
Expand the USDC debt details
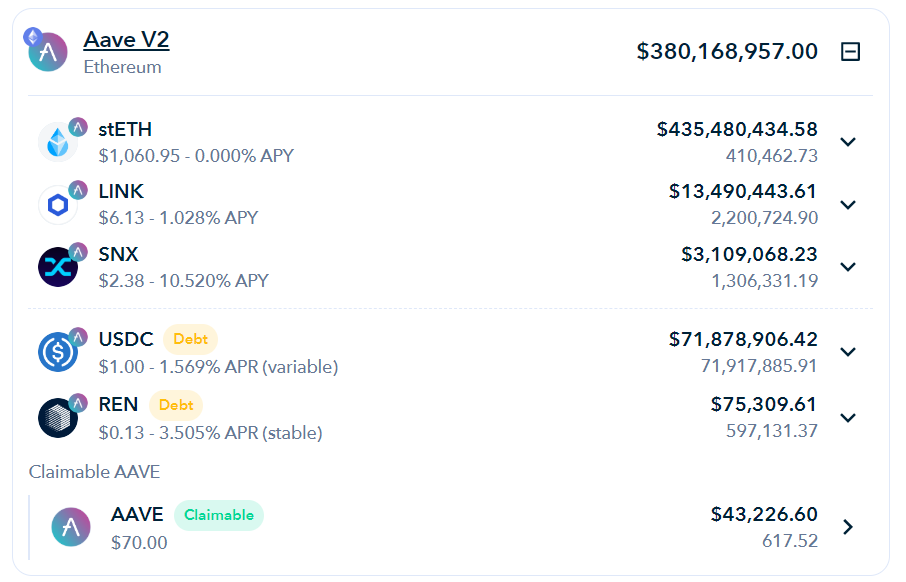tap(848, 351)
